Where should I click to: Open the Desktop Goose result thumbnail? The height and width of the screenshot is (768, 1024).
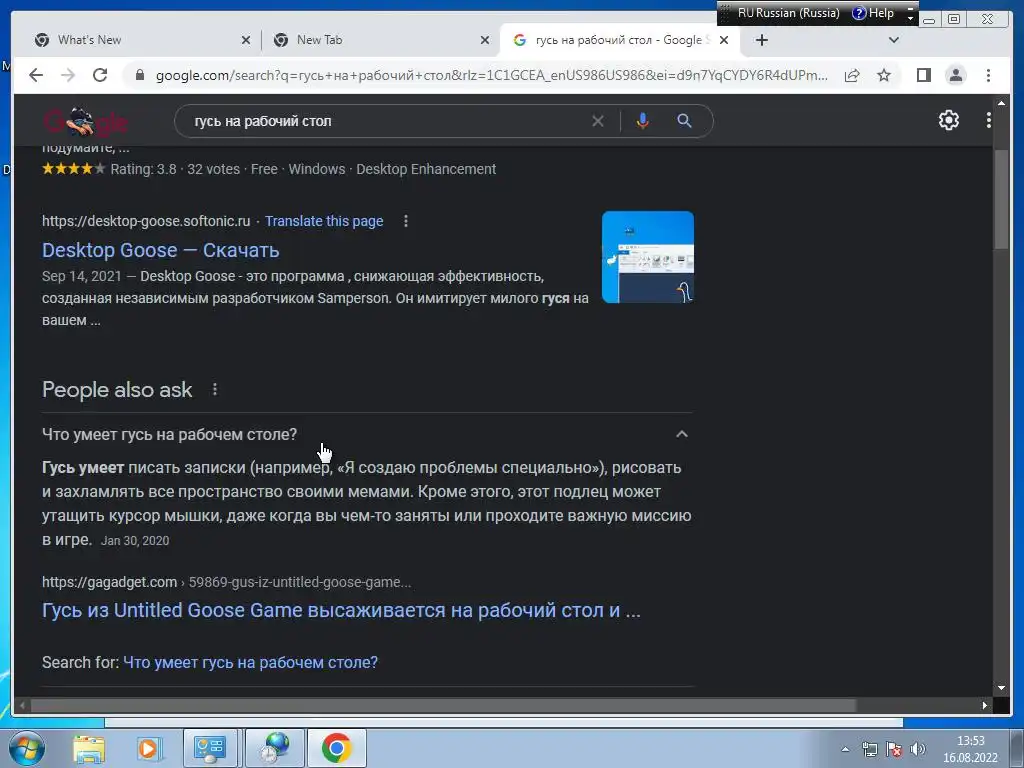click(x=647, y=257)
